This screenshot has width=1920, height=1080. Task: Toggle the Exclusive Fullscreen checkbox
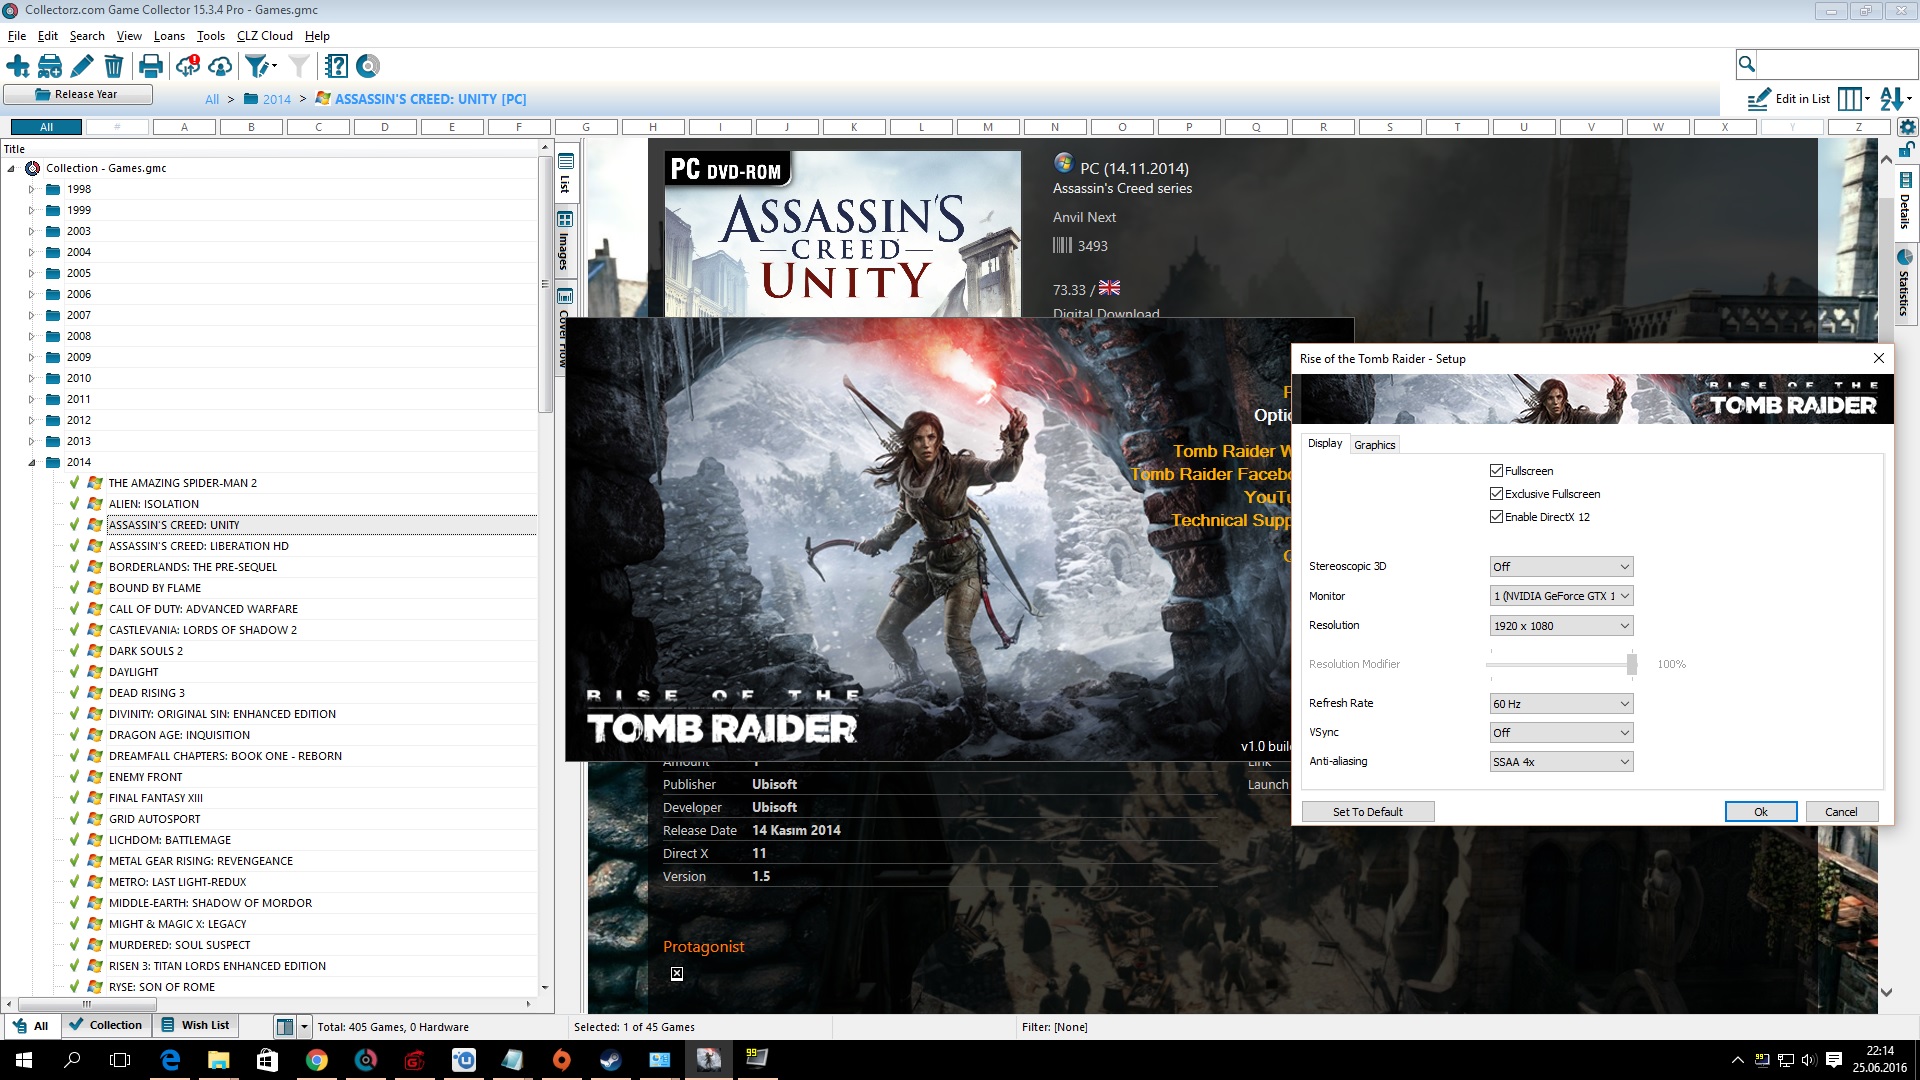1496,494
